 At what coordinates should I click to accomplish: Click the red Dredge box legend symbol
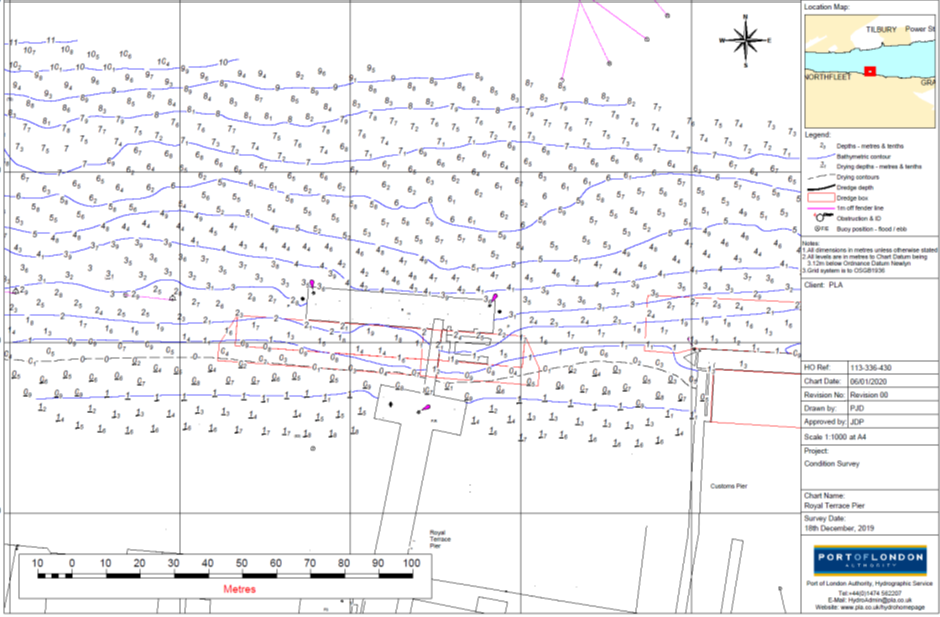(x=821, y=198)
